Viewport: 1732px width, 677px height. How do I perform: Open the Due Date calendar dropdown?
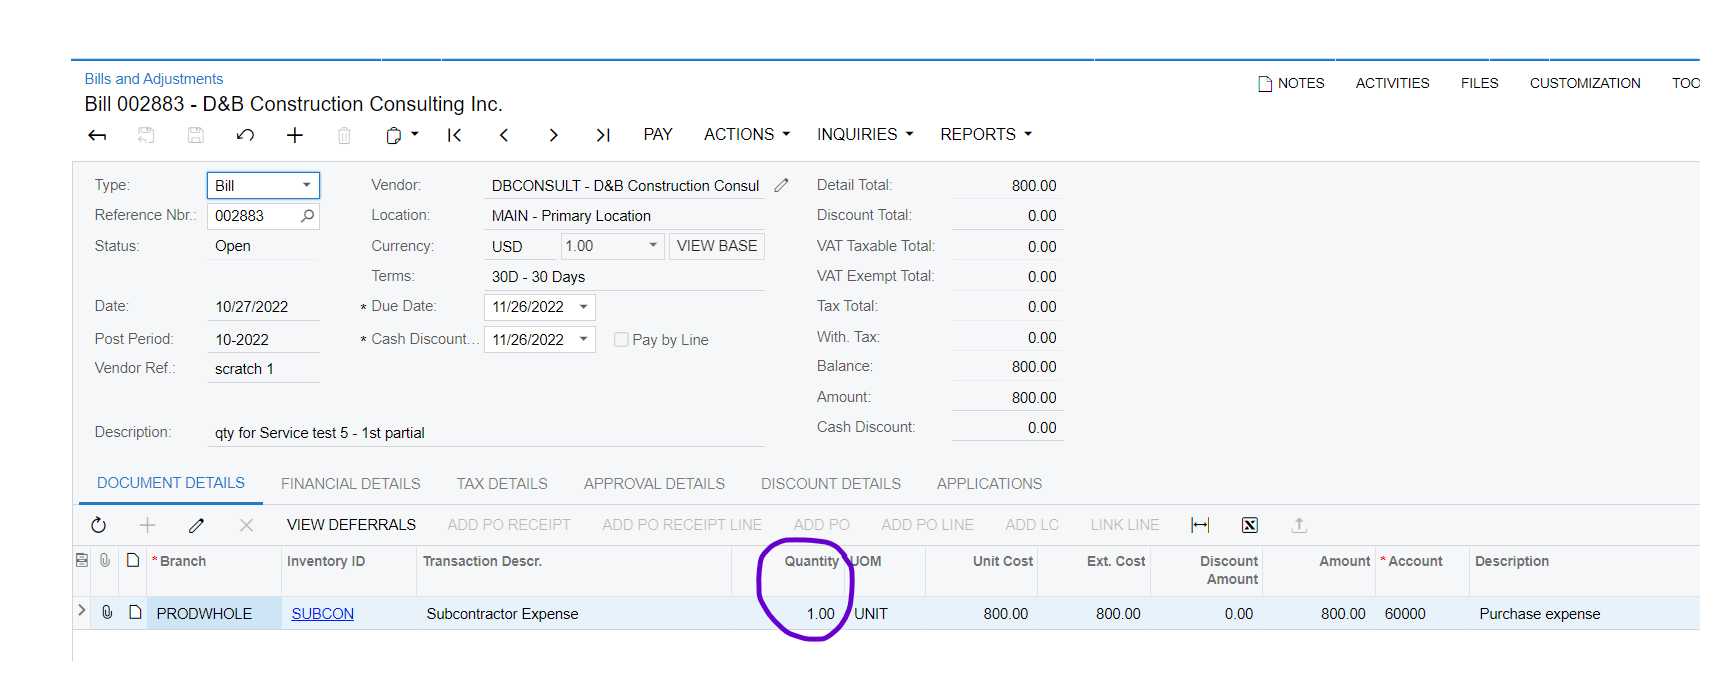point(584,307)
